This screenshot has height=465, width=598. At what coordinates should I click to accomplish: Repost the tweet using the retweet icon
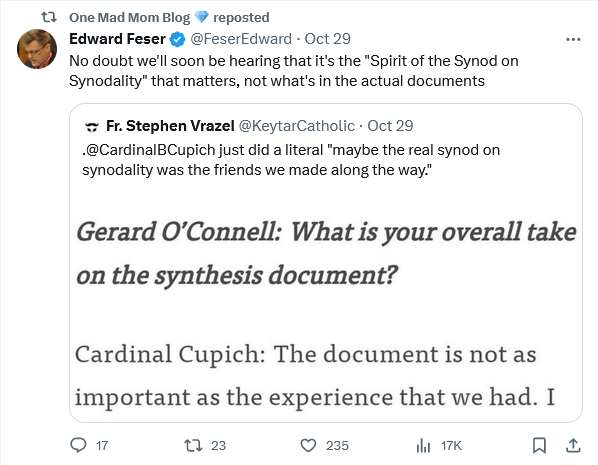click(193, 445)
